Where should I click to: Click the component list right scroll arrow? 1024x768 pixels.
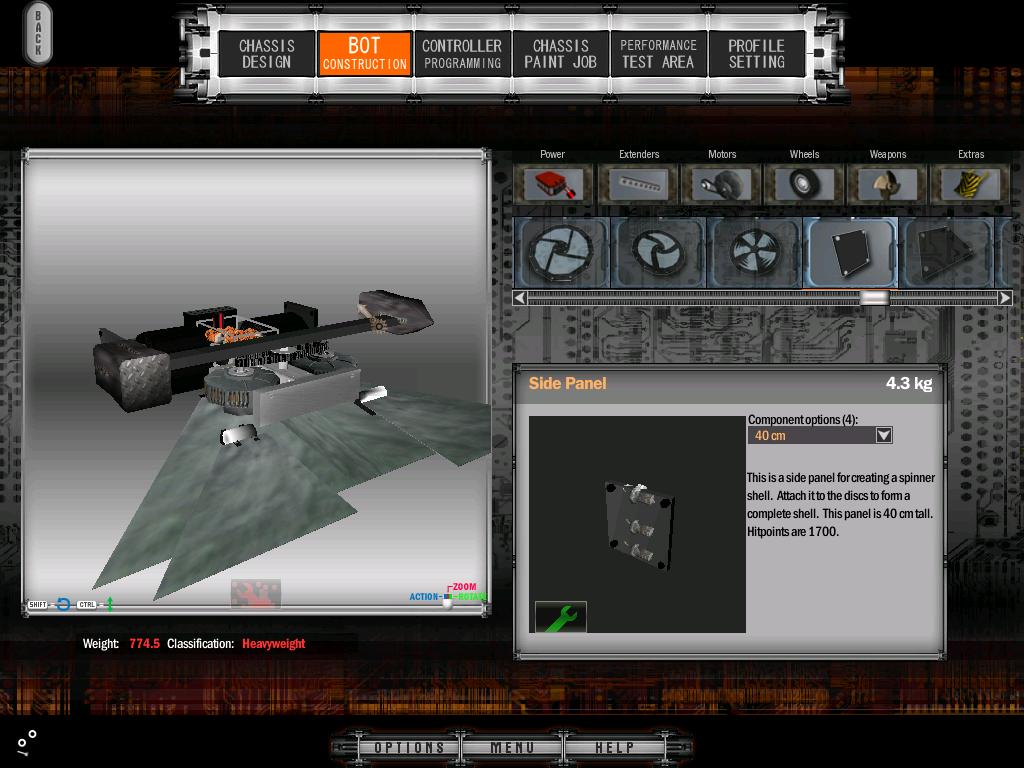coord(1006,298)
